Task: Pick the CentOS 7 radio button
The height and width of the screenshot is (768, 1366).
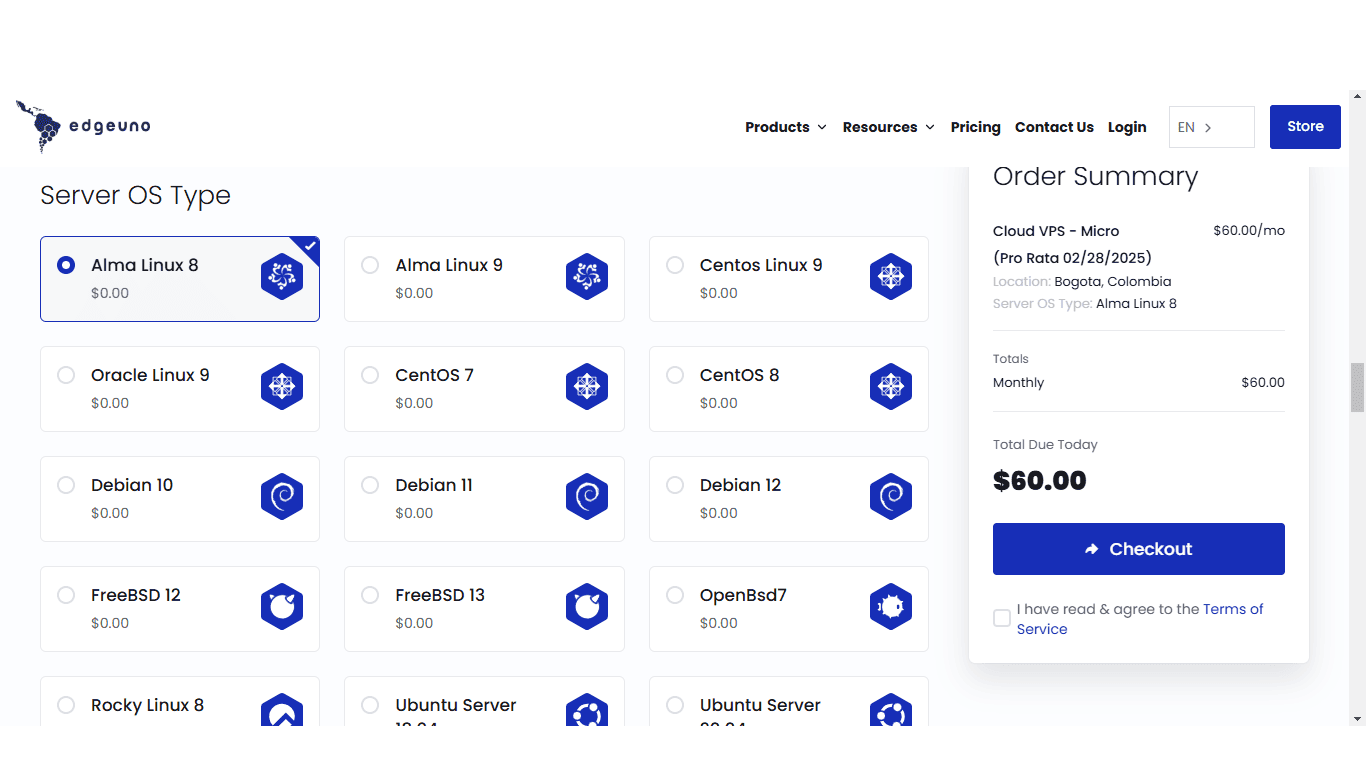Action: pos(370,375)
